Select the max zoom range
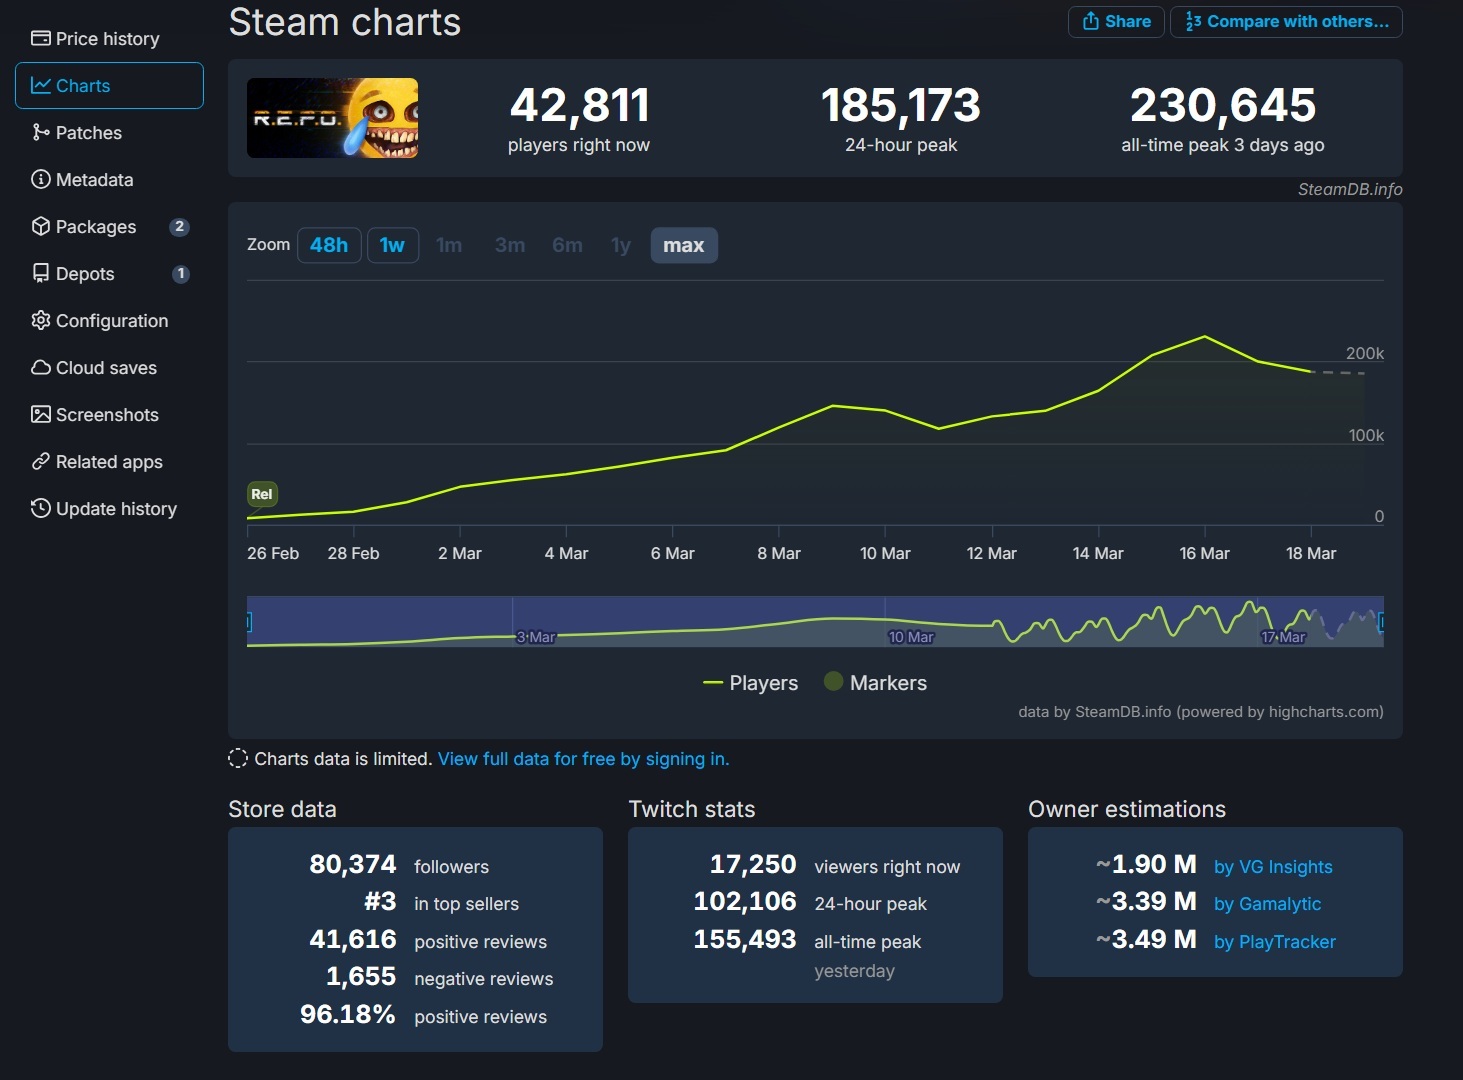 click(683, 245)
